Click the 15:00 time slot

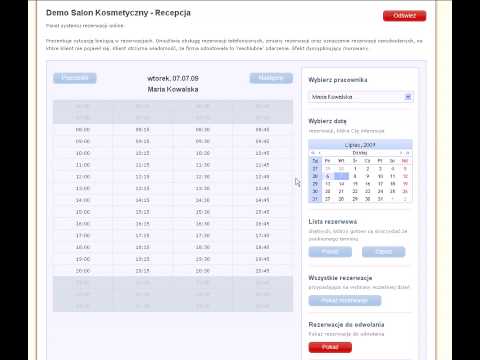83,212
